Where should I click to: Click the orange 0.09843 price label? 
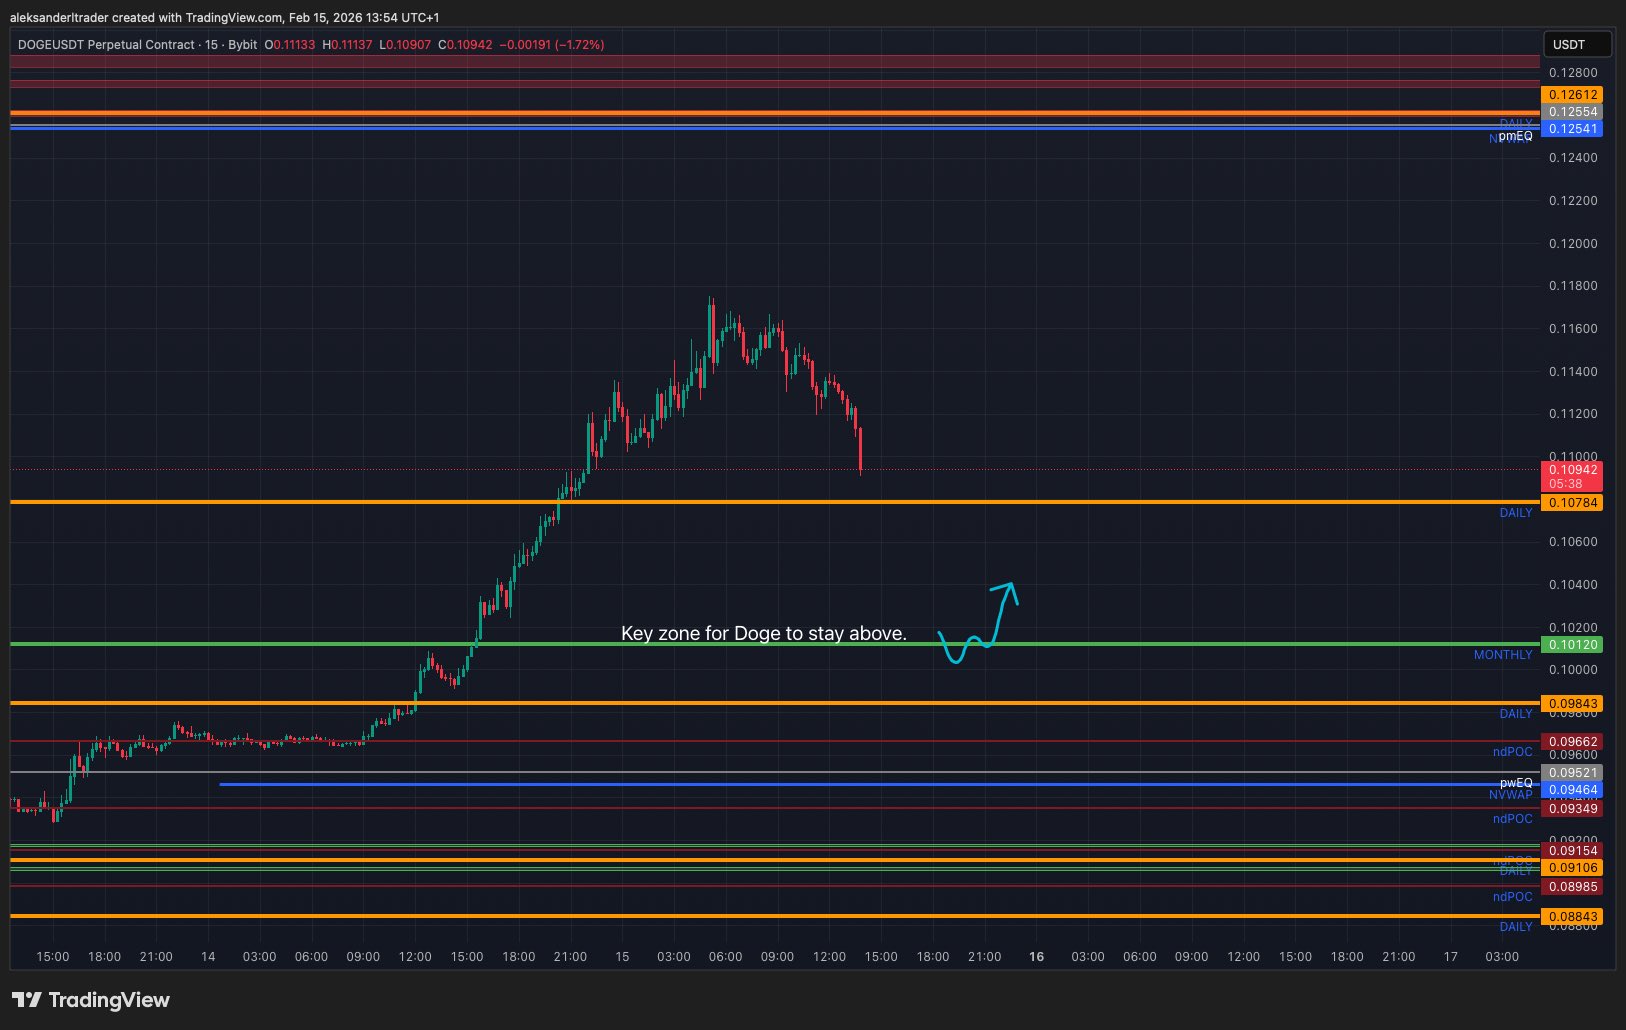(1572, 704)
